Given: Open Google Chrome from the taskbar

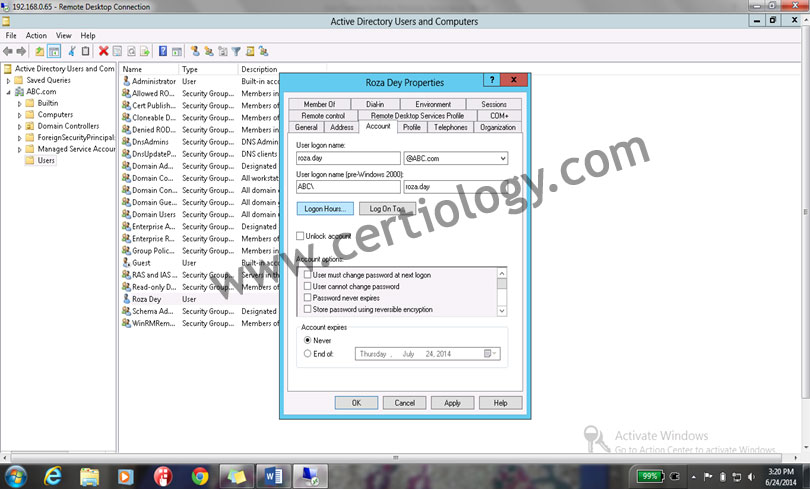Looking at the screenshot, I should pos(200,476).
